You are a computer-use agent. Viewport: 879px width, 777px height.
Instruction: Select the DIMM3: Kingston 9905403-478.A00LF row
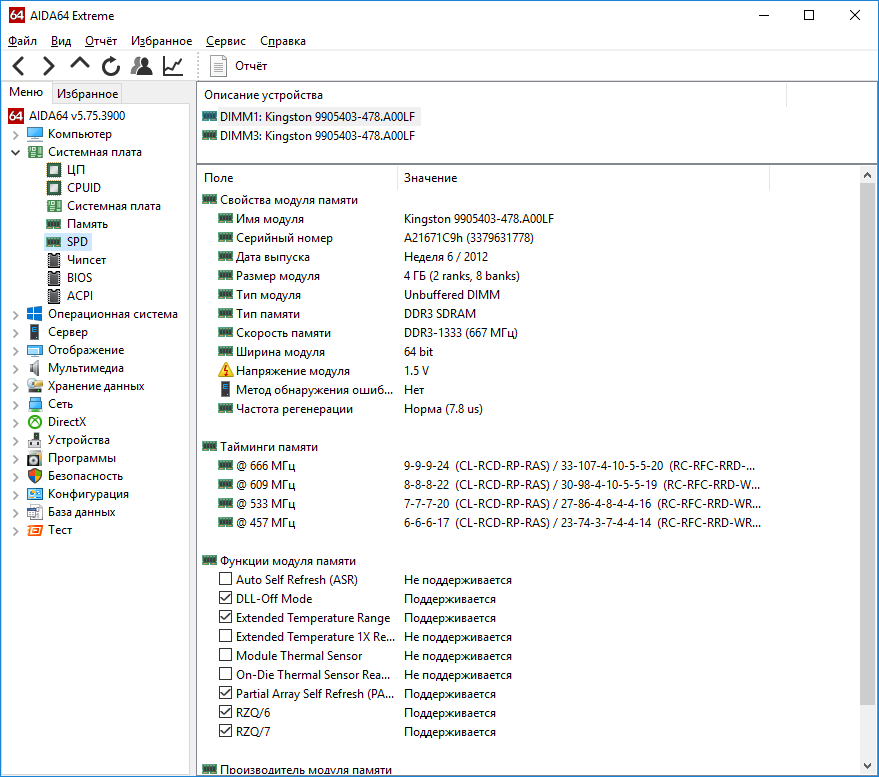pyautogui.click(x=317, y=136)
